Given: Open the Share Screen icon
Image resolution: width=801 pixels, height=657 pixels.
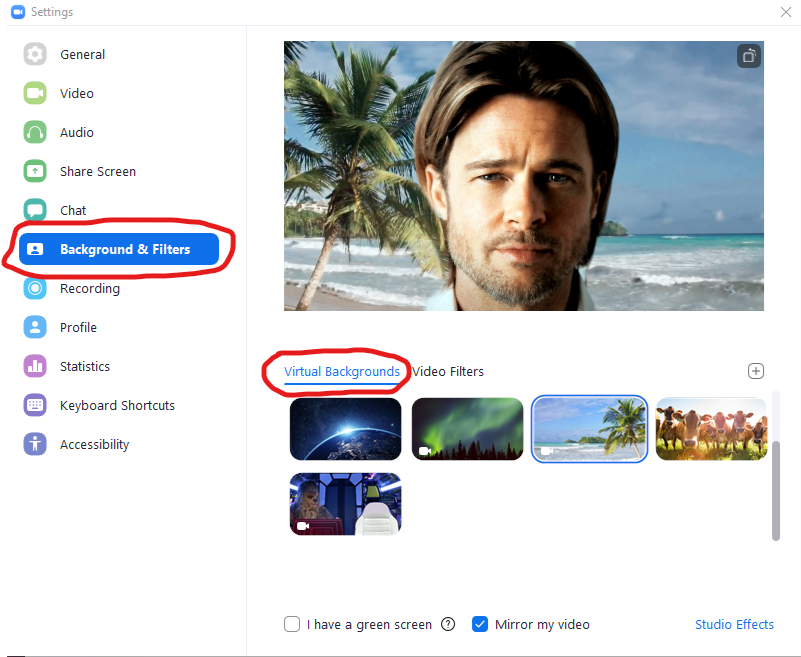Looking at the screenshot, I should pyautogui.click(x=35, y=171).
